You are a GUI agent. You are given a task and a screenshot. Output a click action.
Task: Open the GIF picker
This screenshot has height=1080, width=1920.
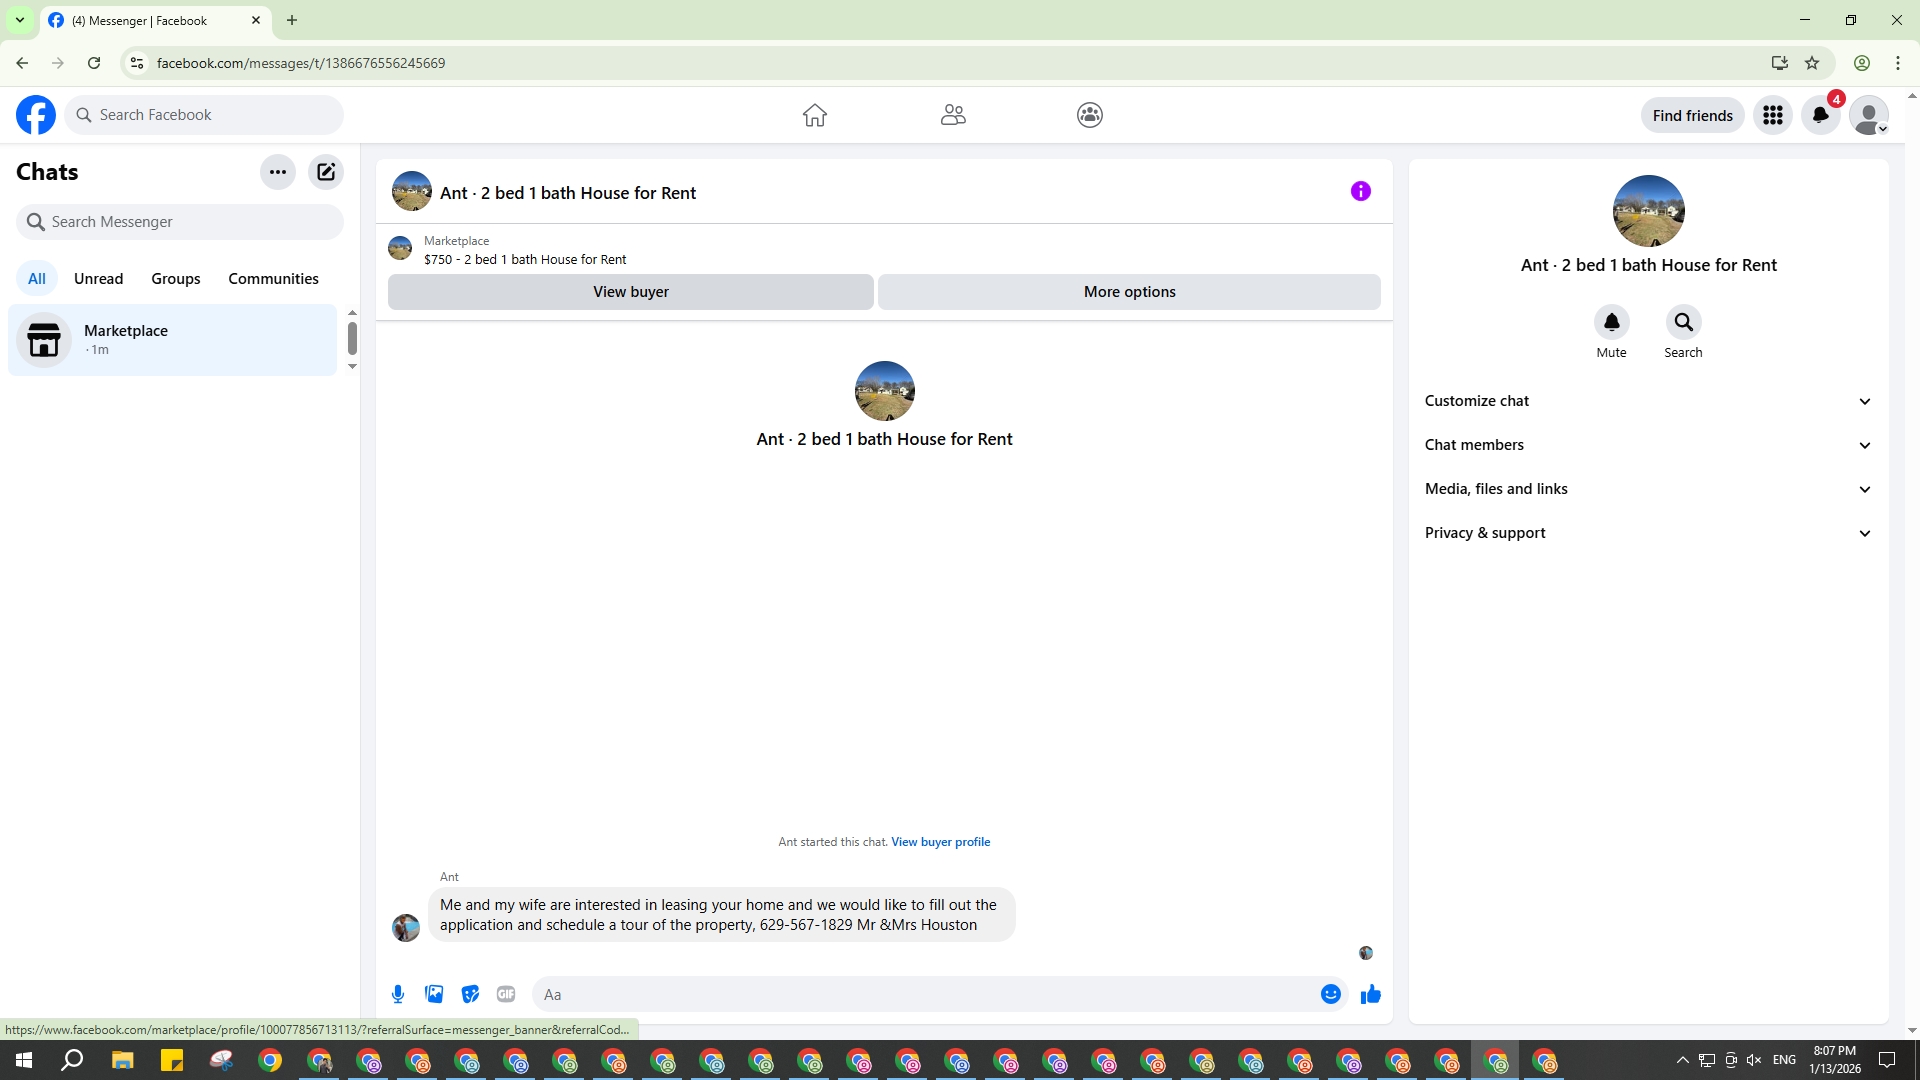pos(506,994)
